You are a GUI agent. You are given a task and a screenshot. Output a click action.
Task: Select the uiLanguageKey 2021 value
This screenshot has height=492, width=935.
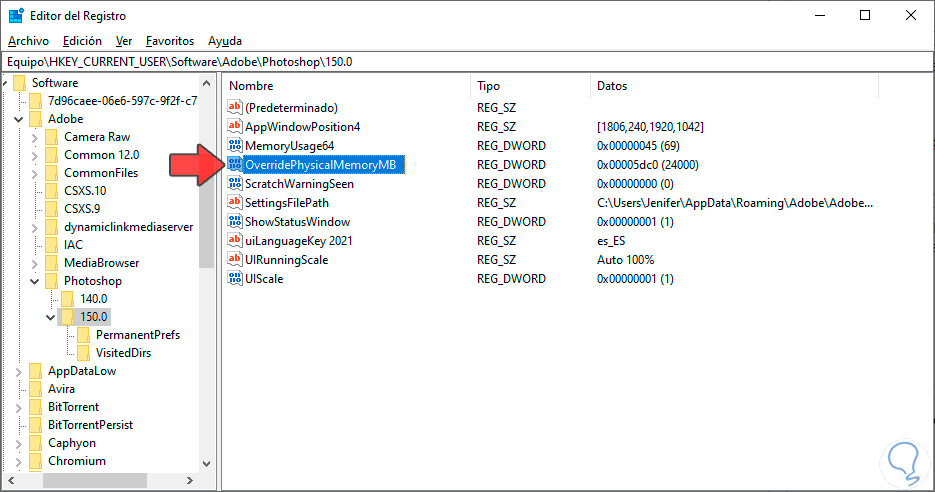tap(292, 241)
